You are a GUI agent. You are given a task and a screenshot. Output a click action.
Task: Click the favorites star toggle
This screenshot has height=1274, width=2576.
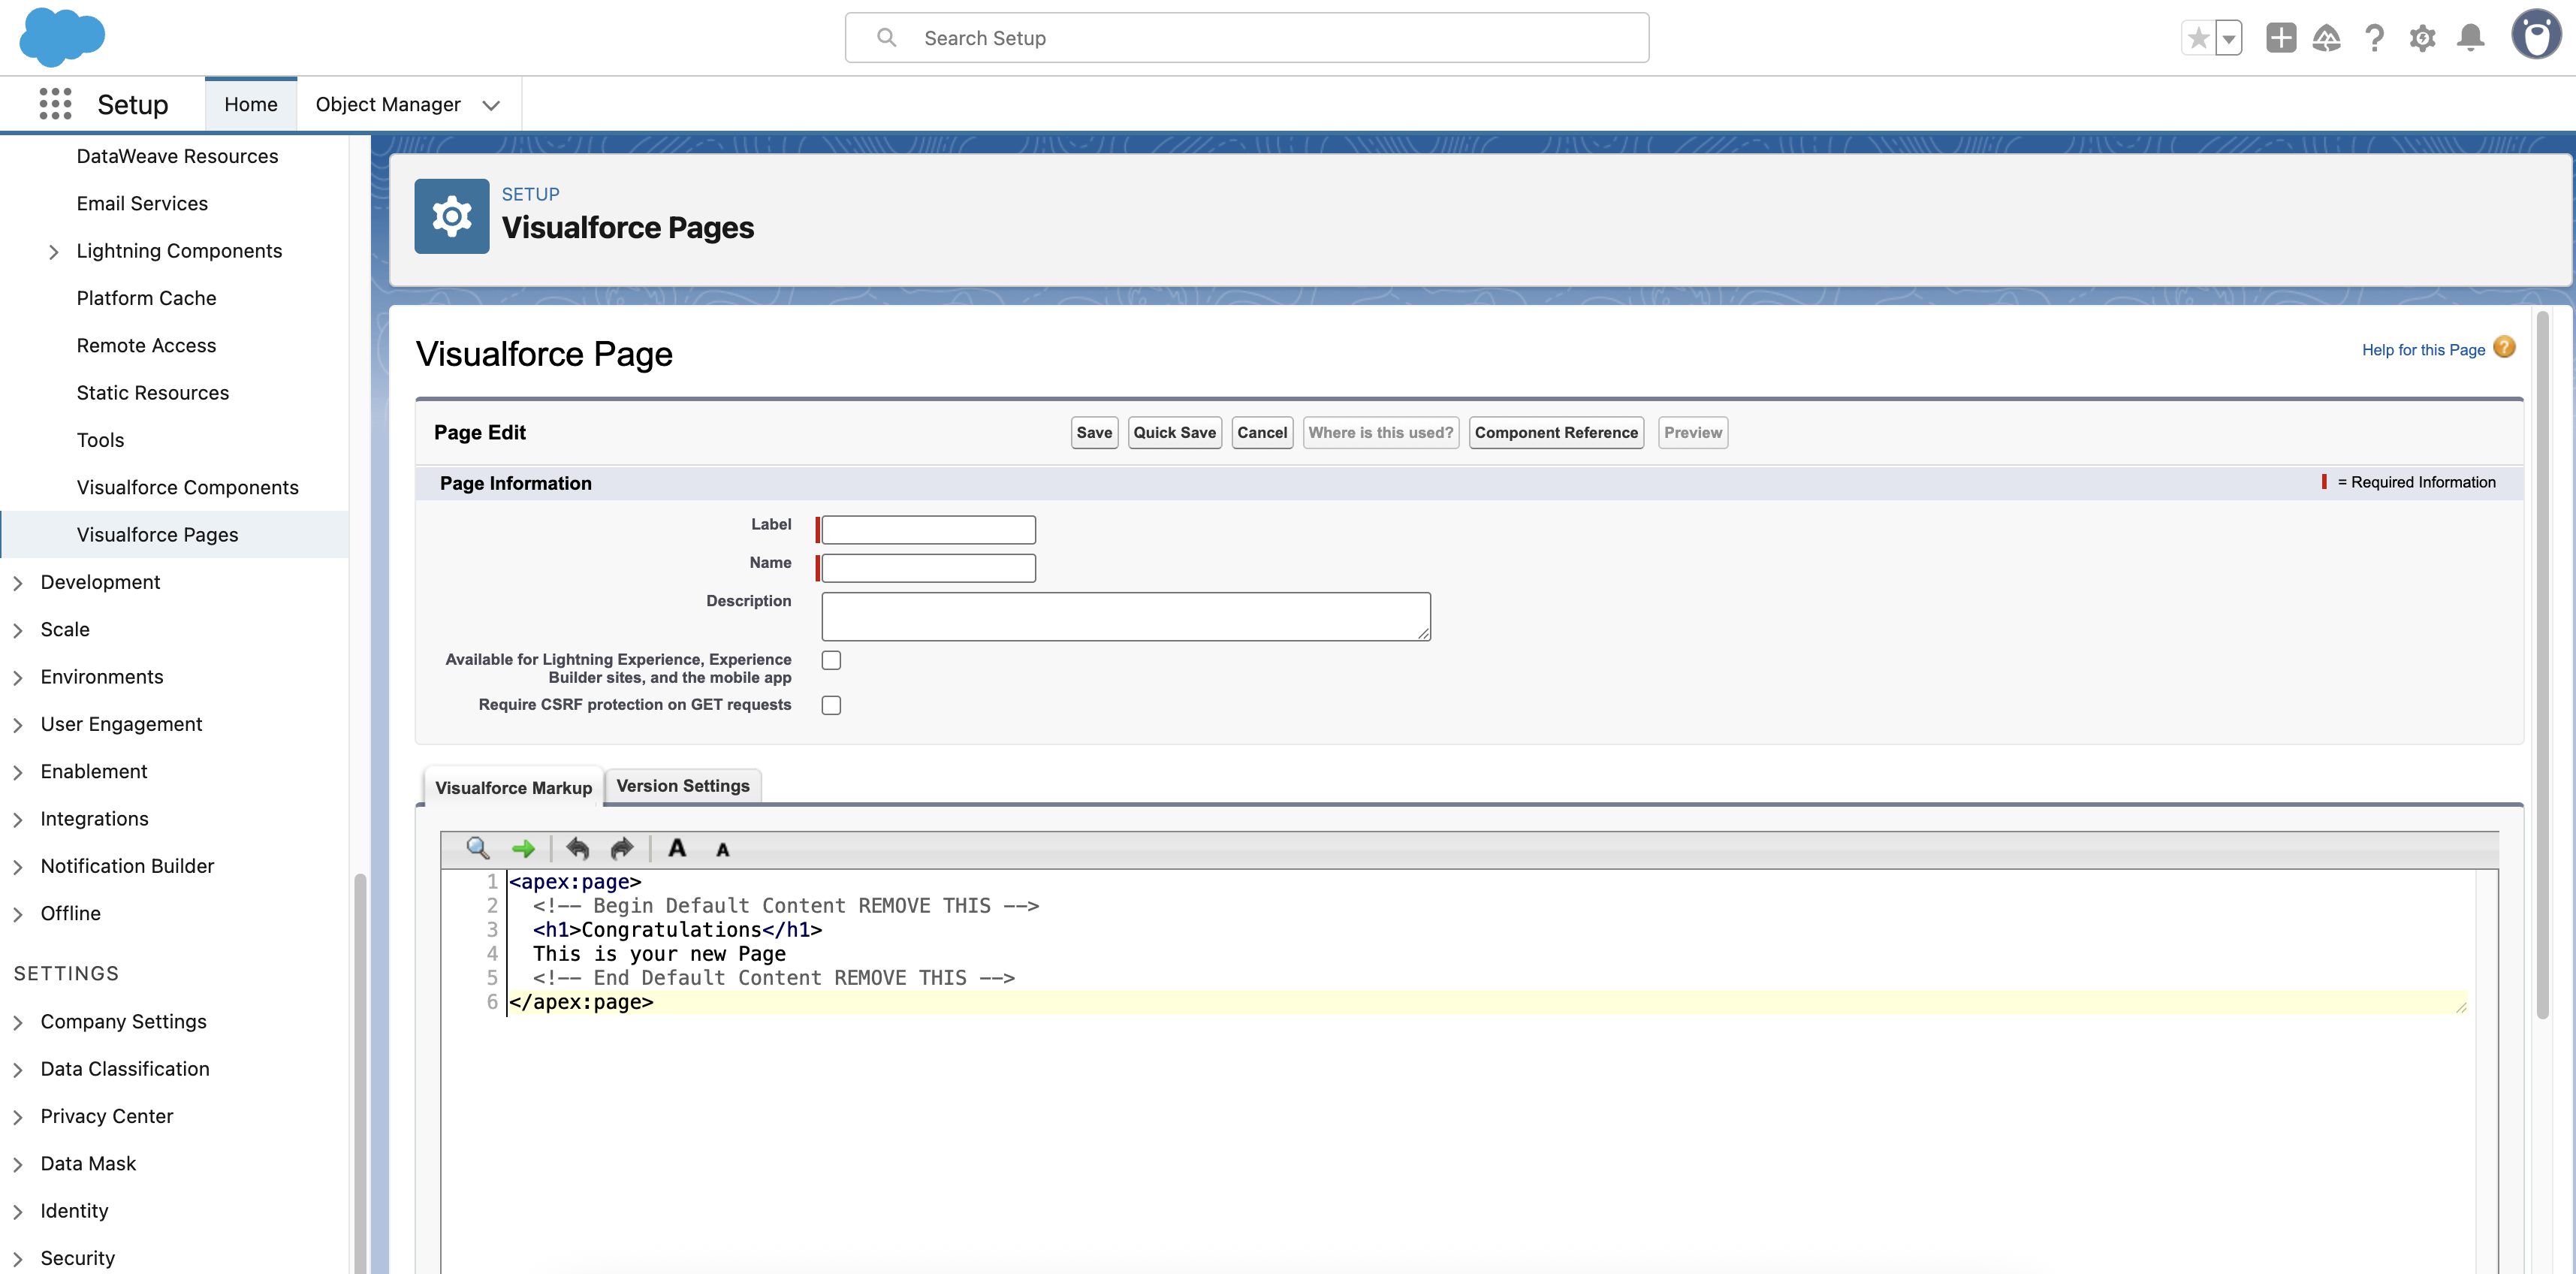tap(2198, 37)
